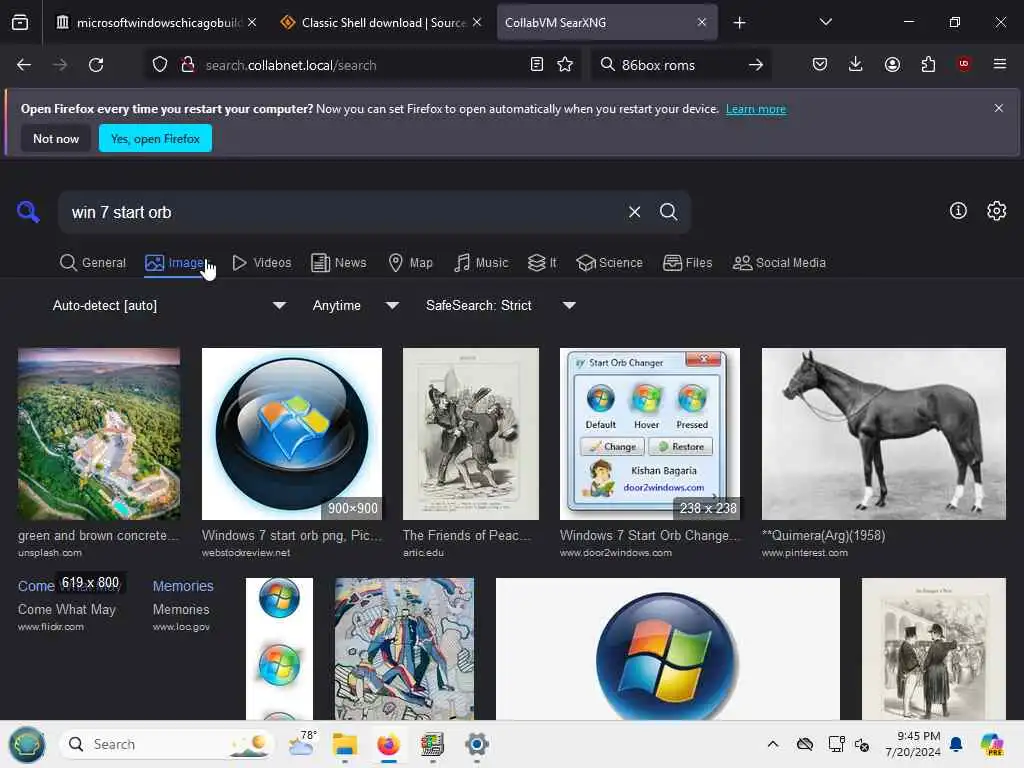Image resolution: width=1024 pixels, height=768 pixels.
Task: Click the taskbar Search box
Action: tap(167, 744)
